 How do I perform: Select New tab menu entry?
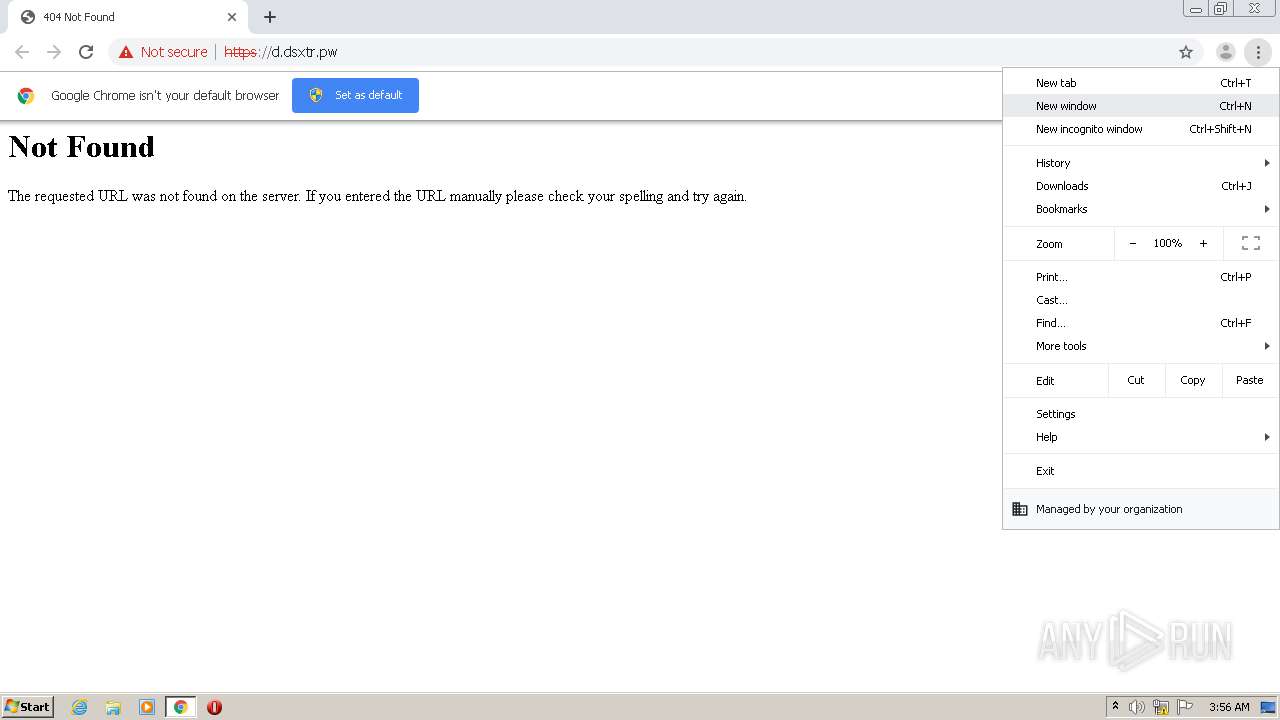click(1141, 83)
